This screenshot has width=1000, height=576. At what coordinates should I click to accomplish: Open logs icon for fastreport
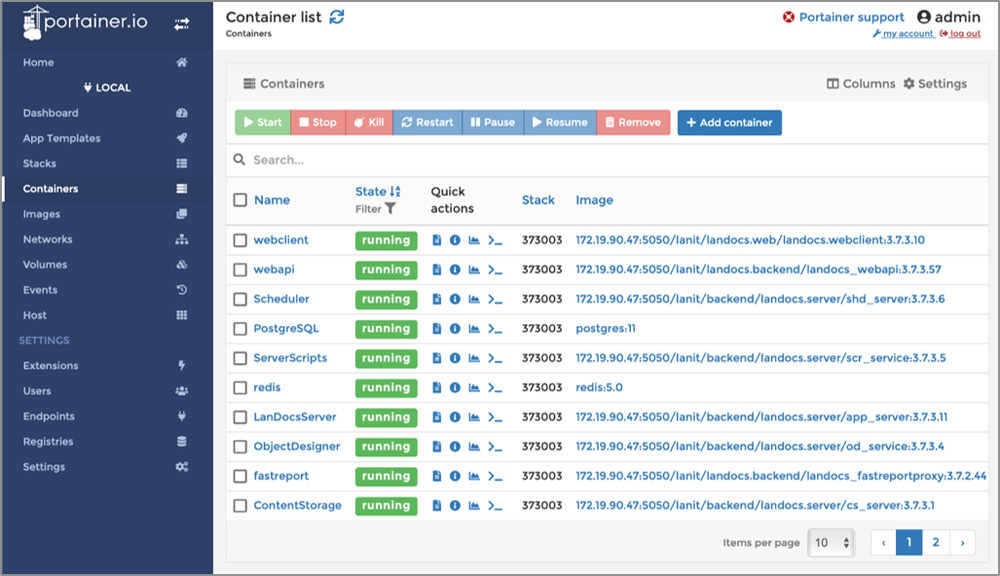[x=437, y=476]
